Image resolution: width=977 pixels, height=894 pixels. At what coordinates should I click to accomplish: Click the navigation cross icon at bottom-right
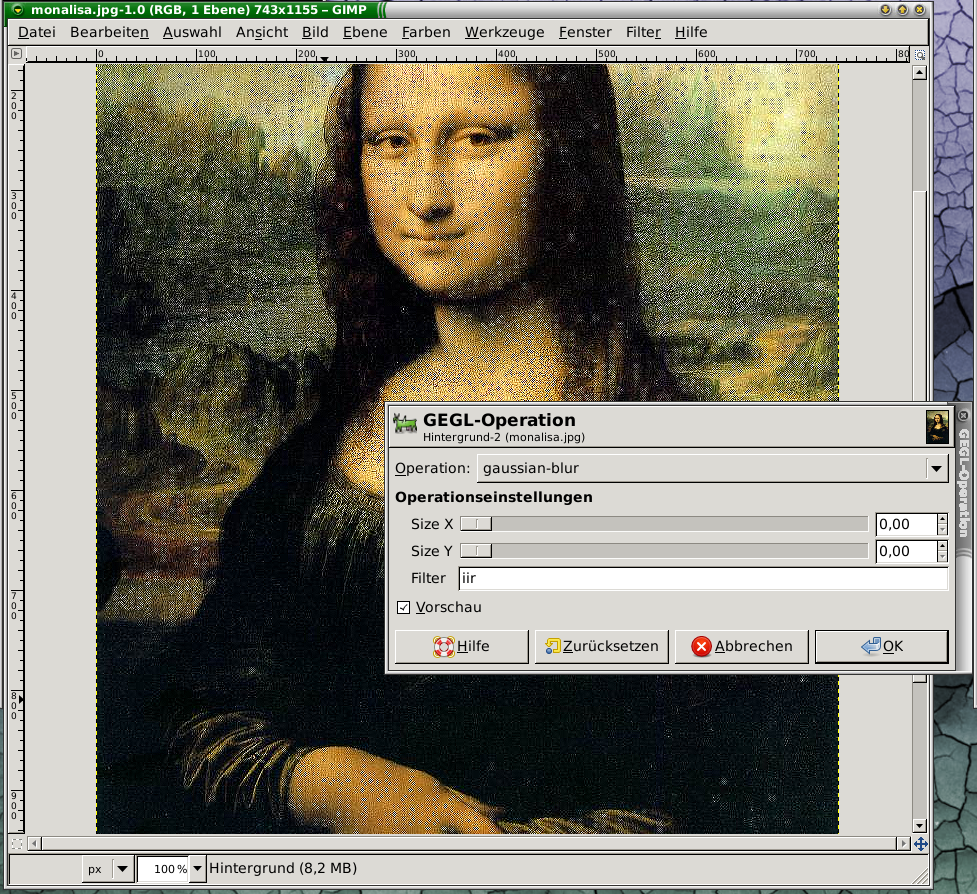click(920, 844)
